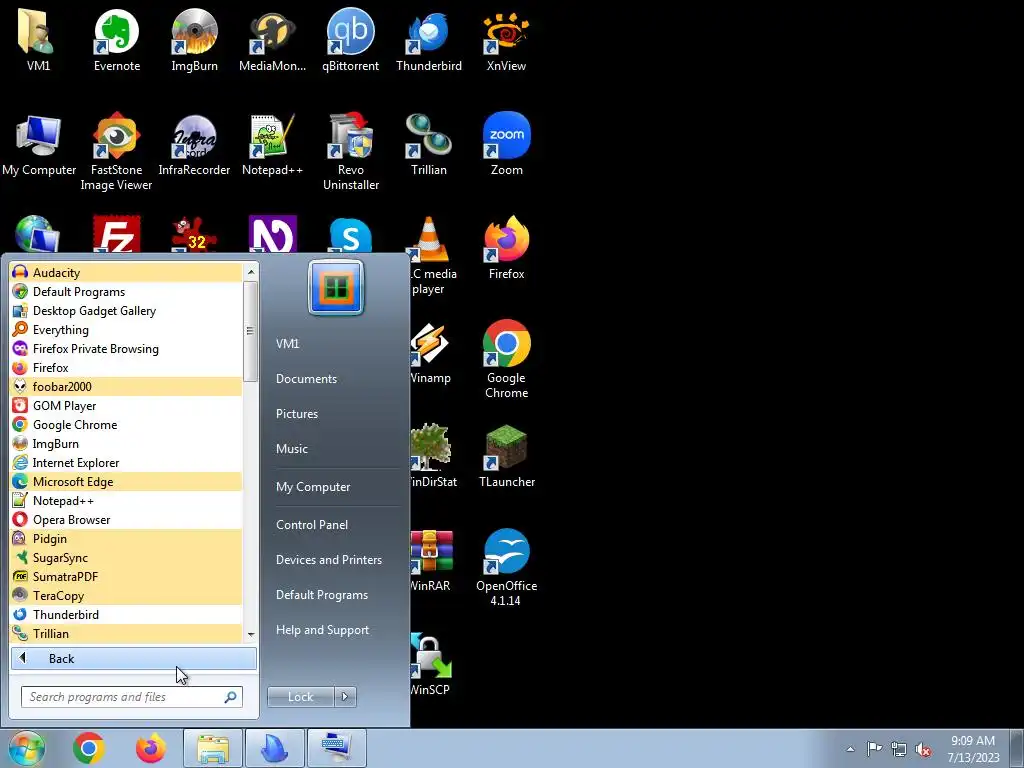Open OpenOffice 4.1.14 desktop icon
The image size is (1024, 768).
click(506, 567)
